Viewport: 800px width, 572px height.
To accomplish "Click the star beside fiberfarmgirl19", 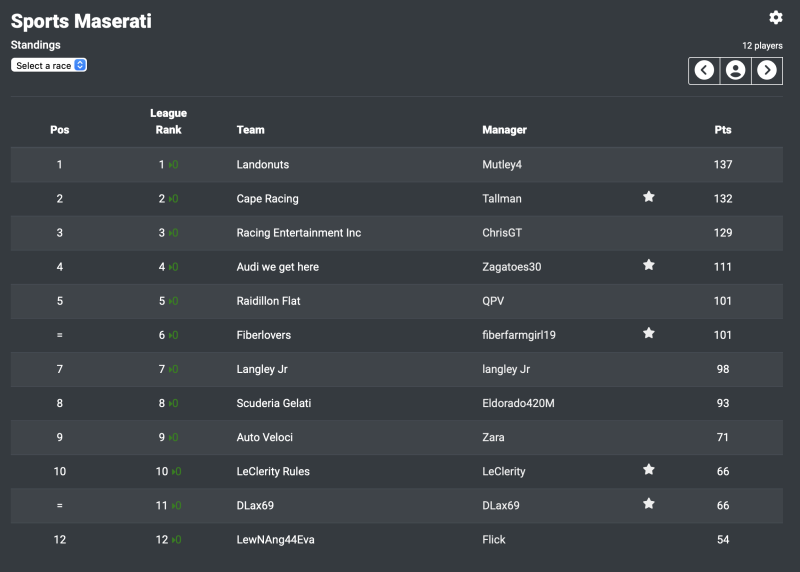I will (x=648, y=333).
